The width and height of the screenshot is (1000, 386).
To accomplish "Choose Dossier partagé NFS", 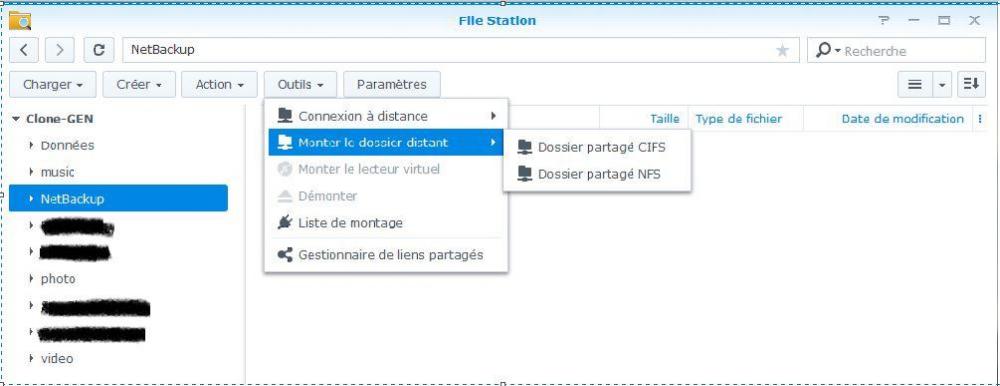I will [597, 174].
